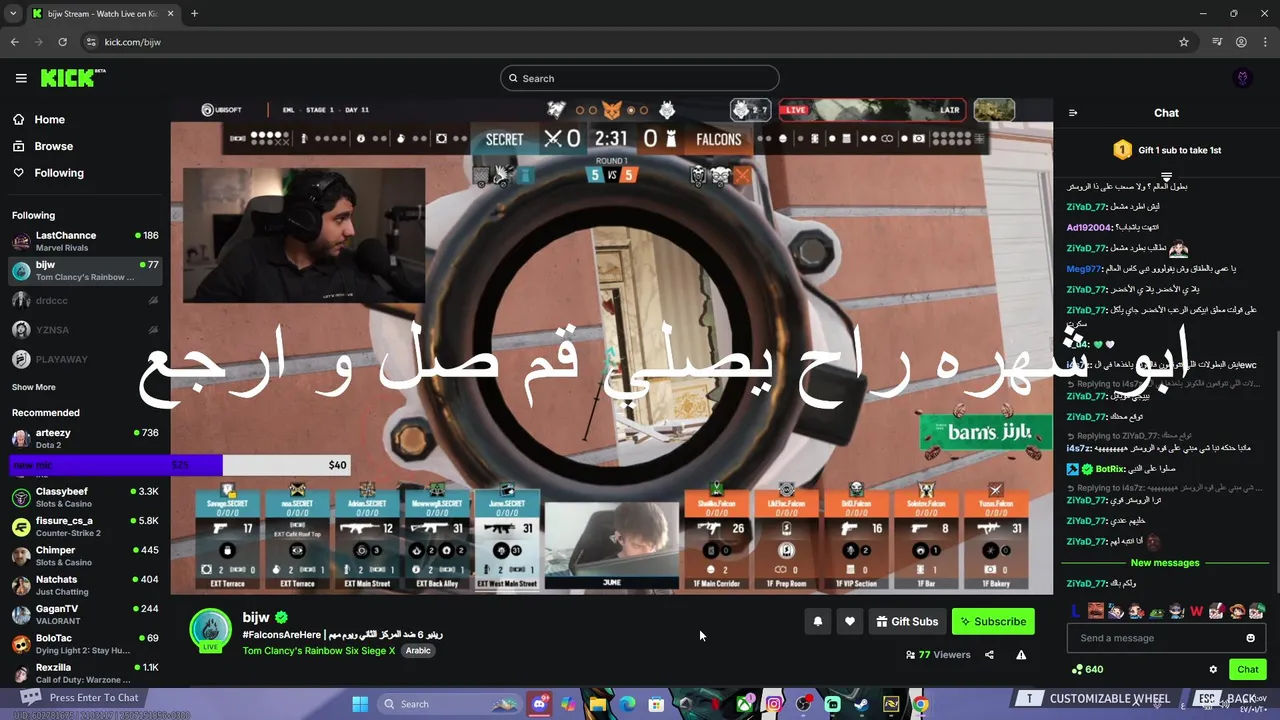Insert the blue L emote
Image resolution: width=1280 pixels, height=720 pixels.
tap(1076, 611)
